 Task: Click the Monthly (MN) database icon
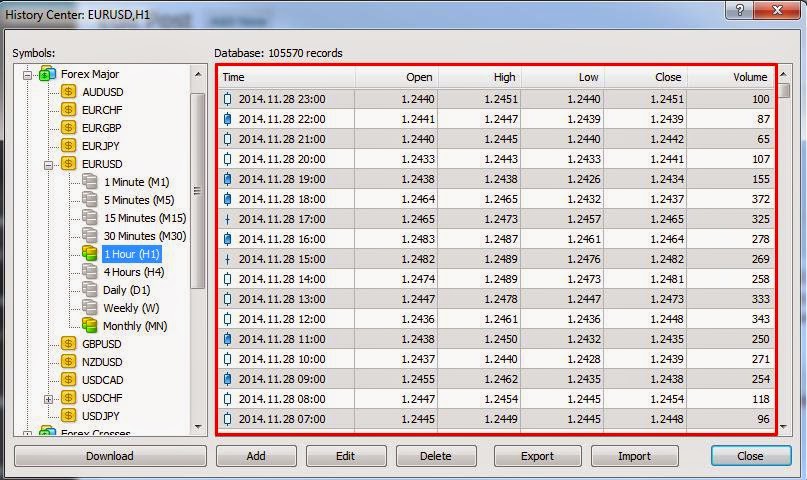tap(90, 325)
